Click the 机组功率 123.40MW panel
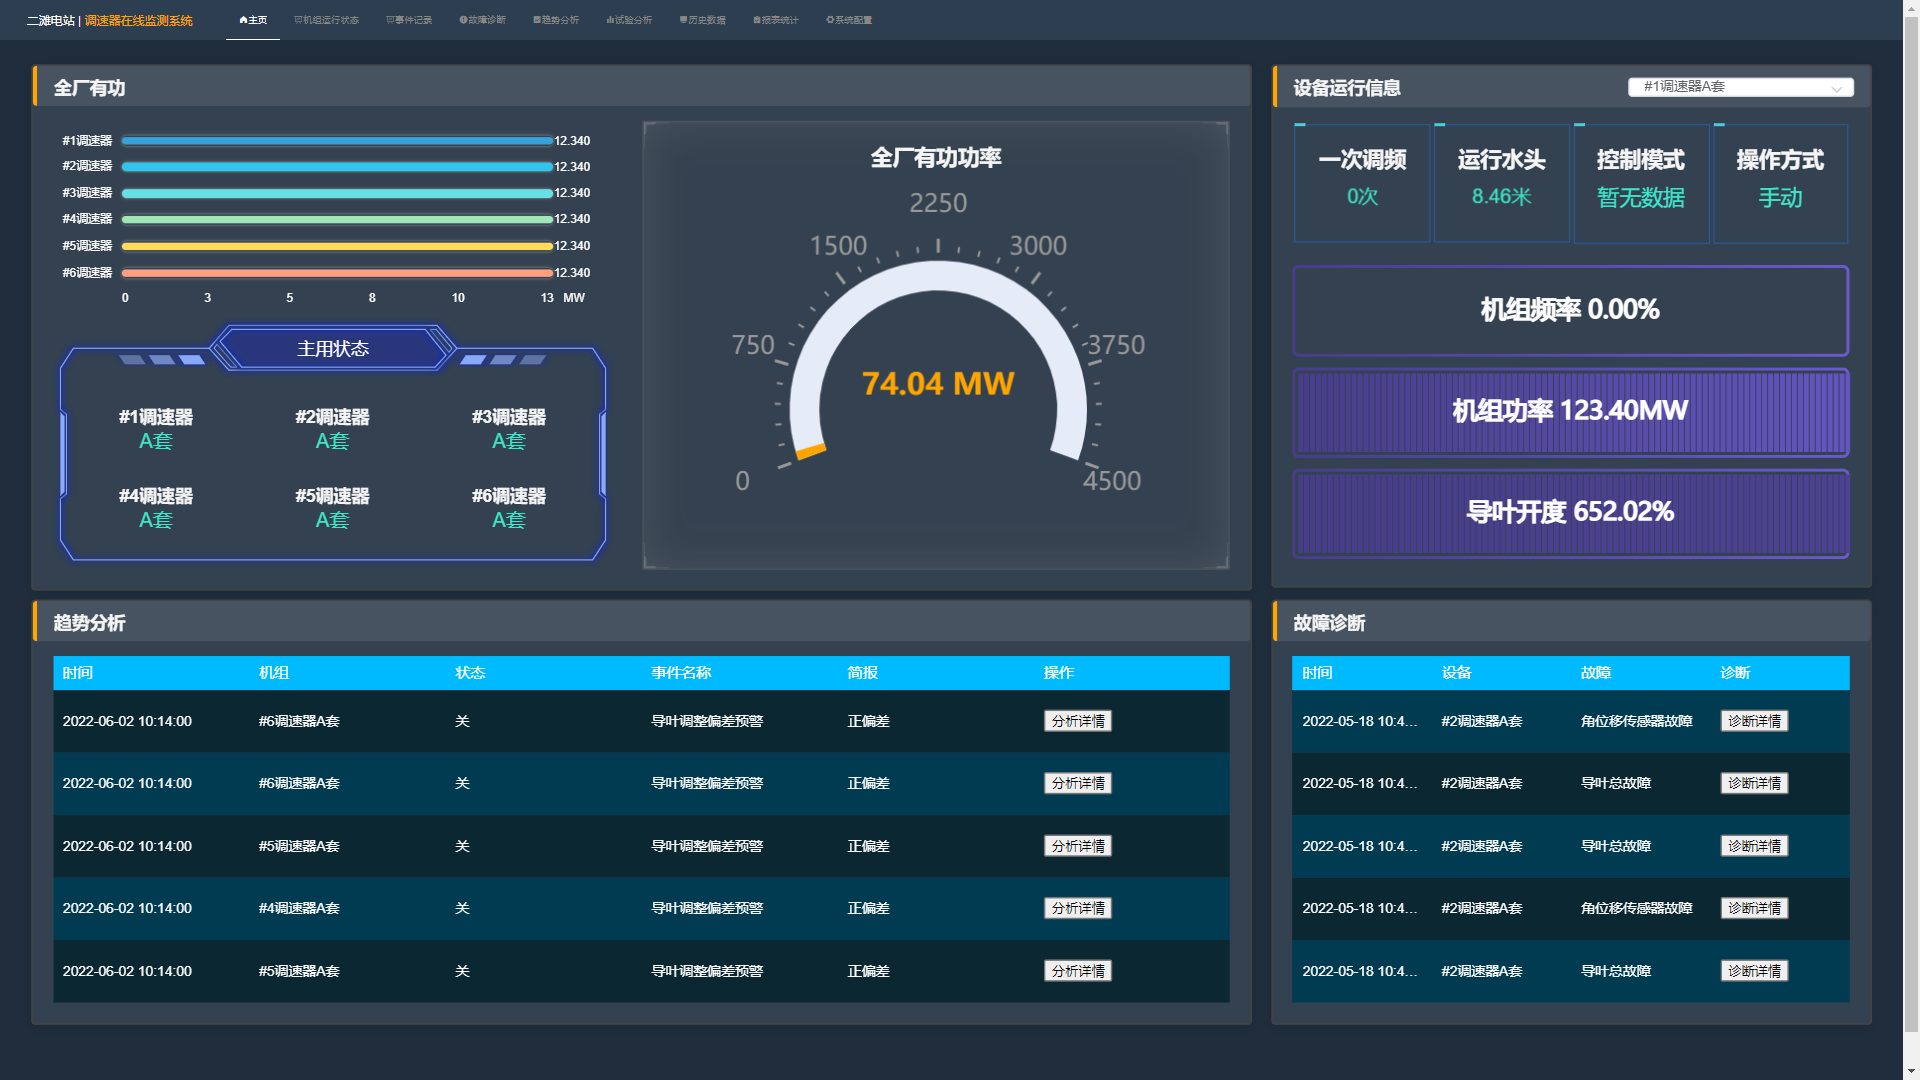The width and height of the screenshot is (1920, 1080). (x=1570, y=411)
